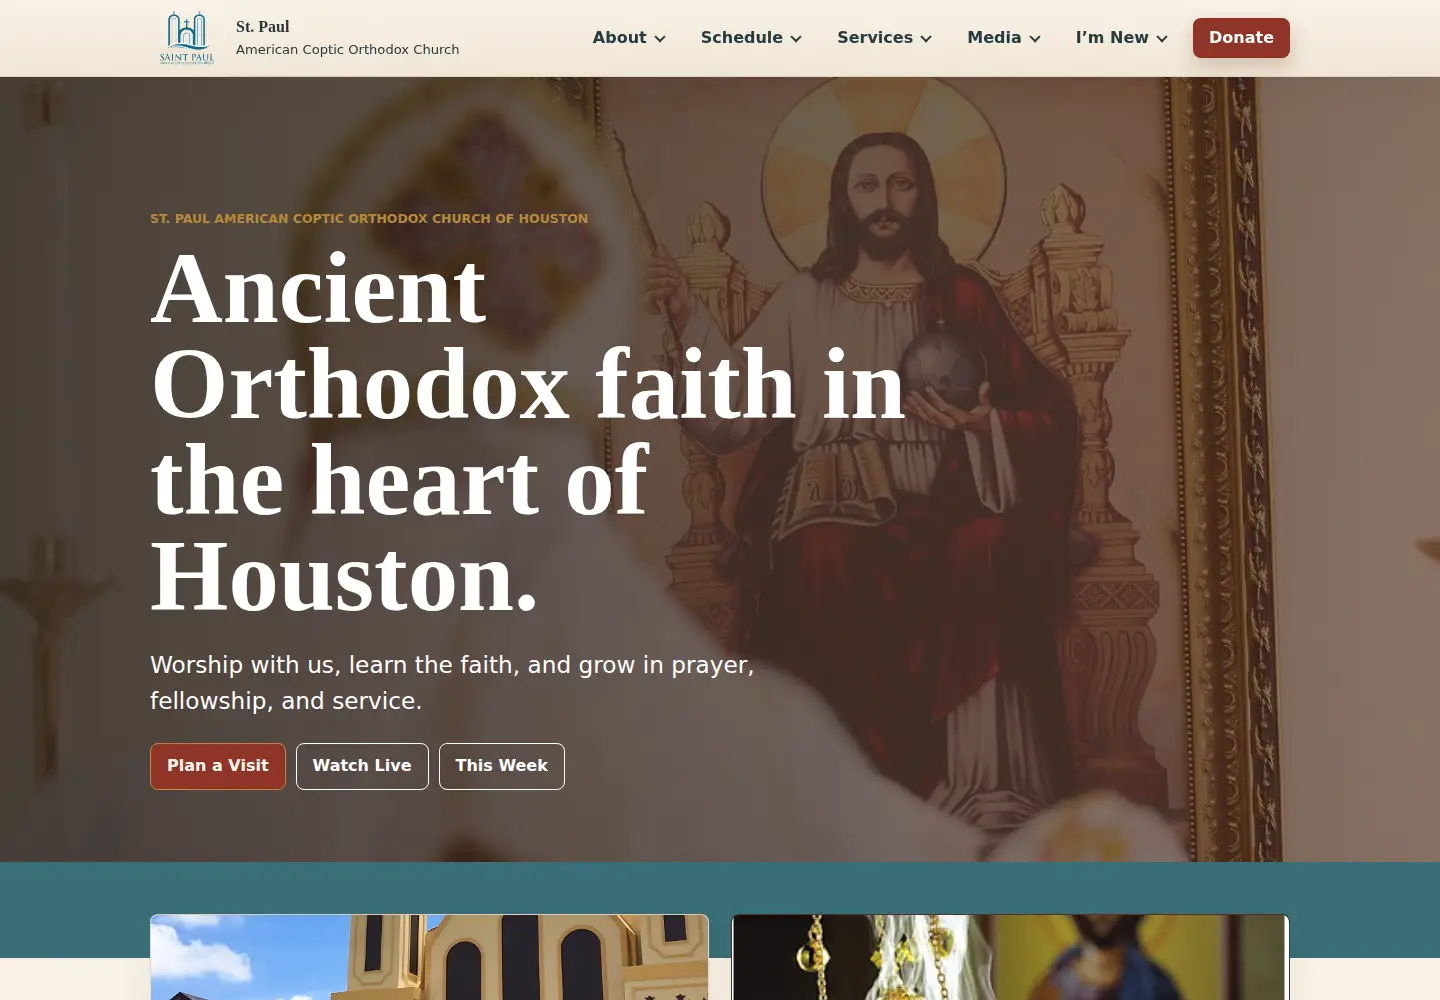Click the I'm New menu label
This screenshot has width=1440, height=1000.
pos(1112,38)
